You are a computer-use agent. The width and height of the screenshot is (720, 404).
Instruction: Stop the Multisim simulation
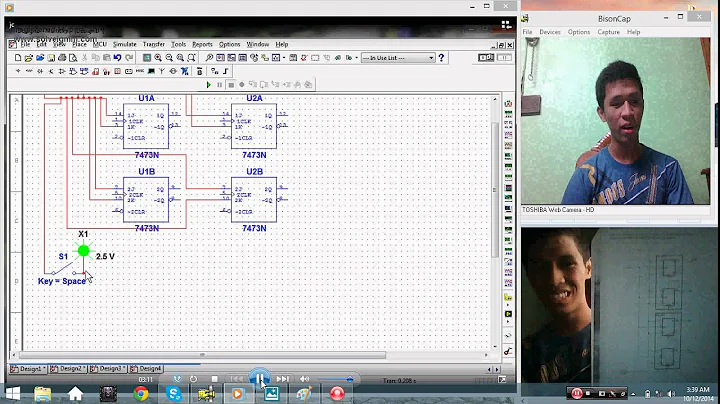click(x=231, y=85)
